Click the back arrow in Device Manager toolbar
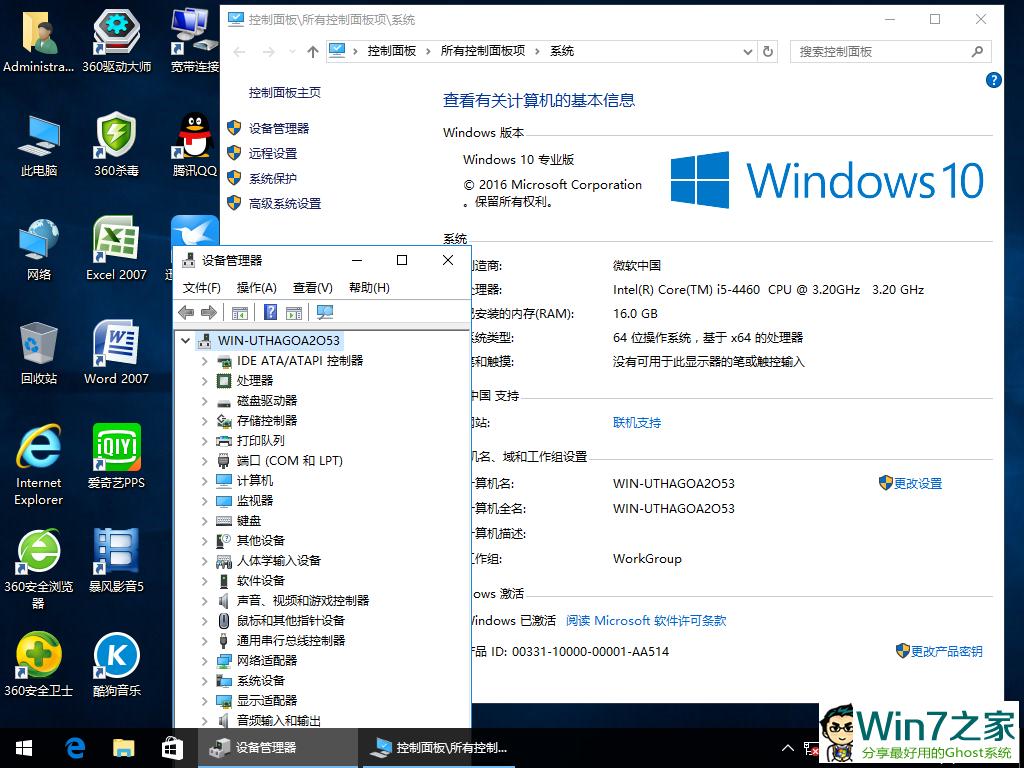Image resolution: width=1024 pixels, height=768 pixels. click(186, 312)
